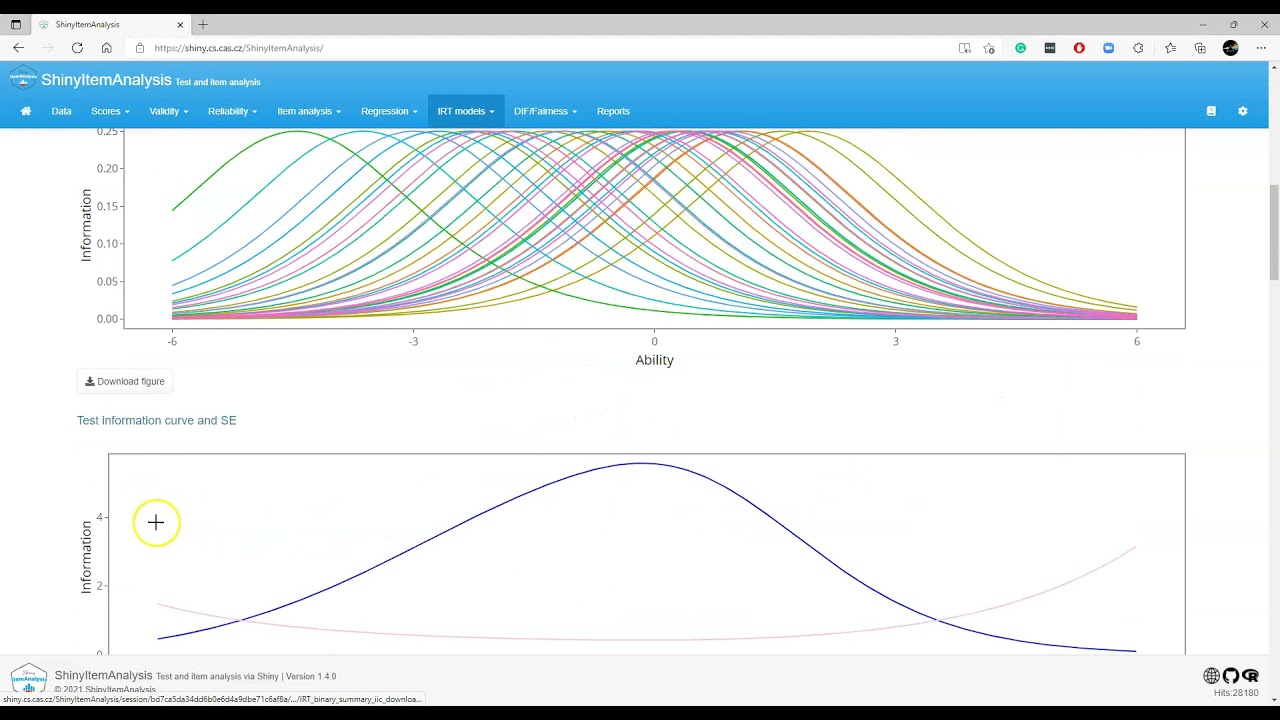Expand the IRT models dropdown menu
The height and width of the screenshot is (720, 1280).
click(466, 111)
